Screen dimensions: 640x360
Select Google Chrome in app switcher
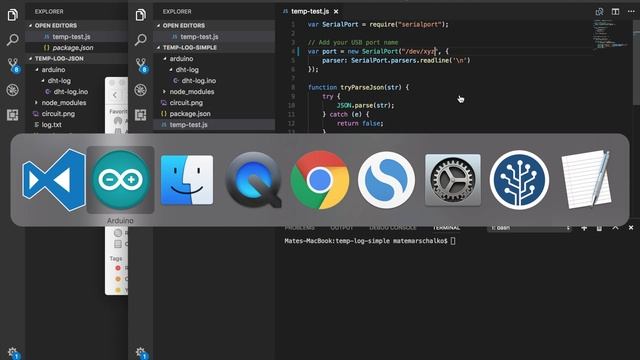[320, 180]
